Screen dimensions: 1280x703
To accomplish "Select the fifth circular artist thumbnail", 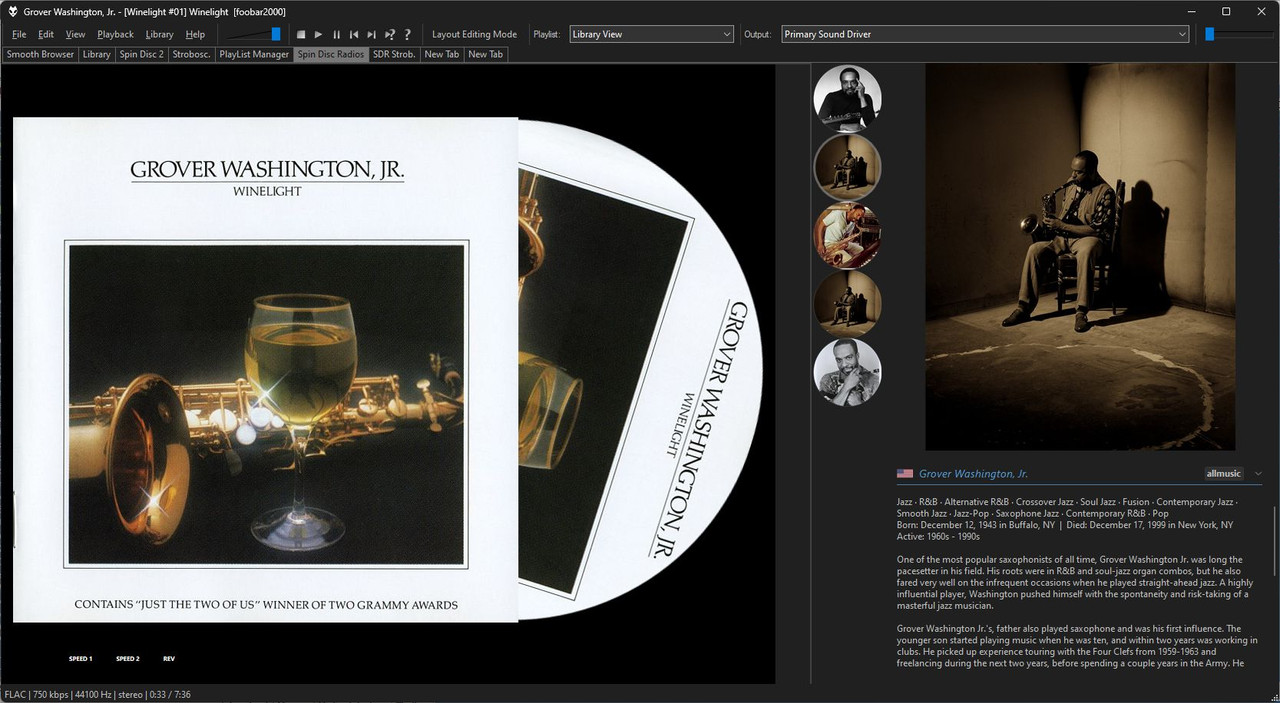I will tap(847, 372).
